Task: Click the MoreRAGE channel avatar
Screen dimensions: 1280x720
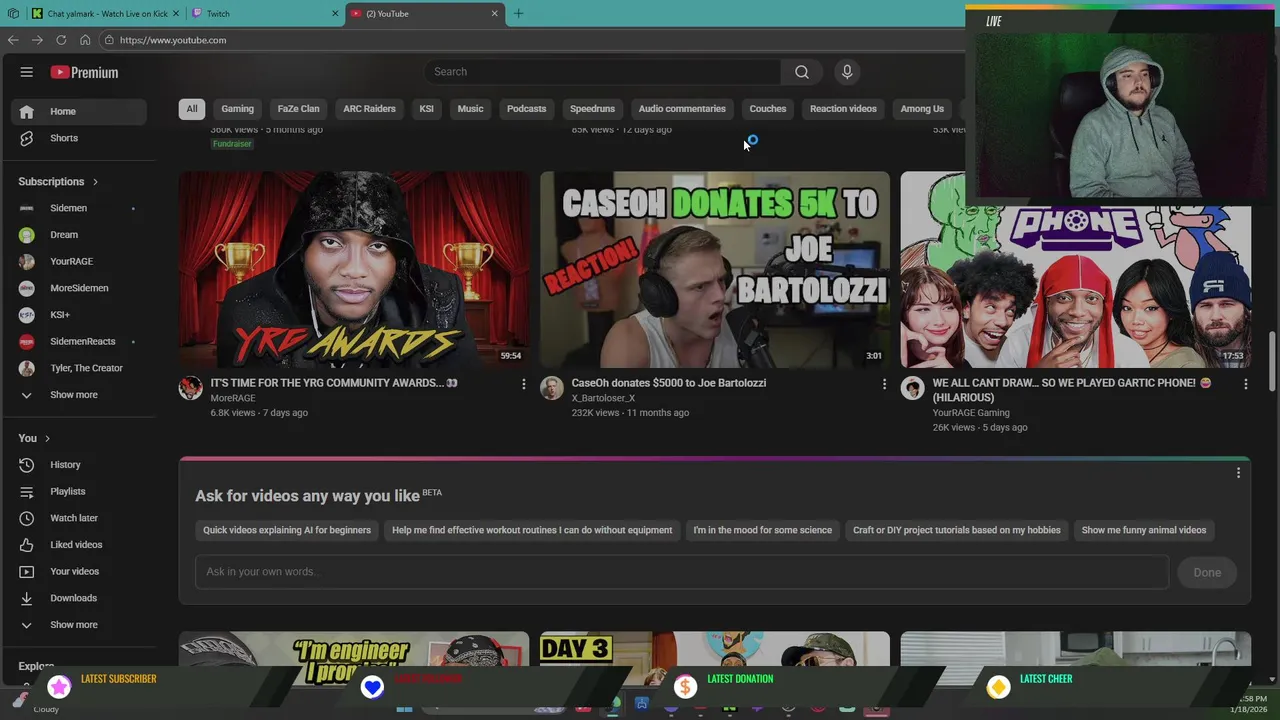Action: (190, 388)
